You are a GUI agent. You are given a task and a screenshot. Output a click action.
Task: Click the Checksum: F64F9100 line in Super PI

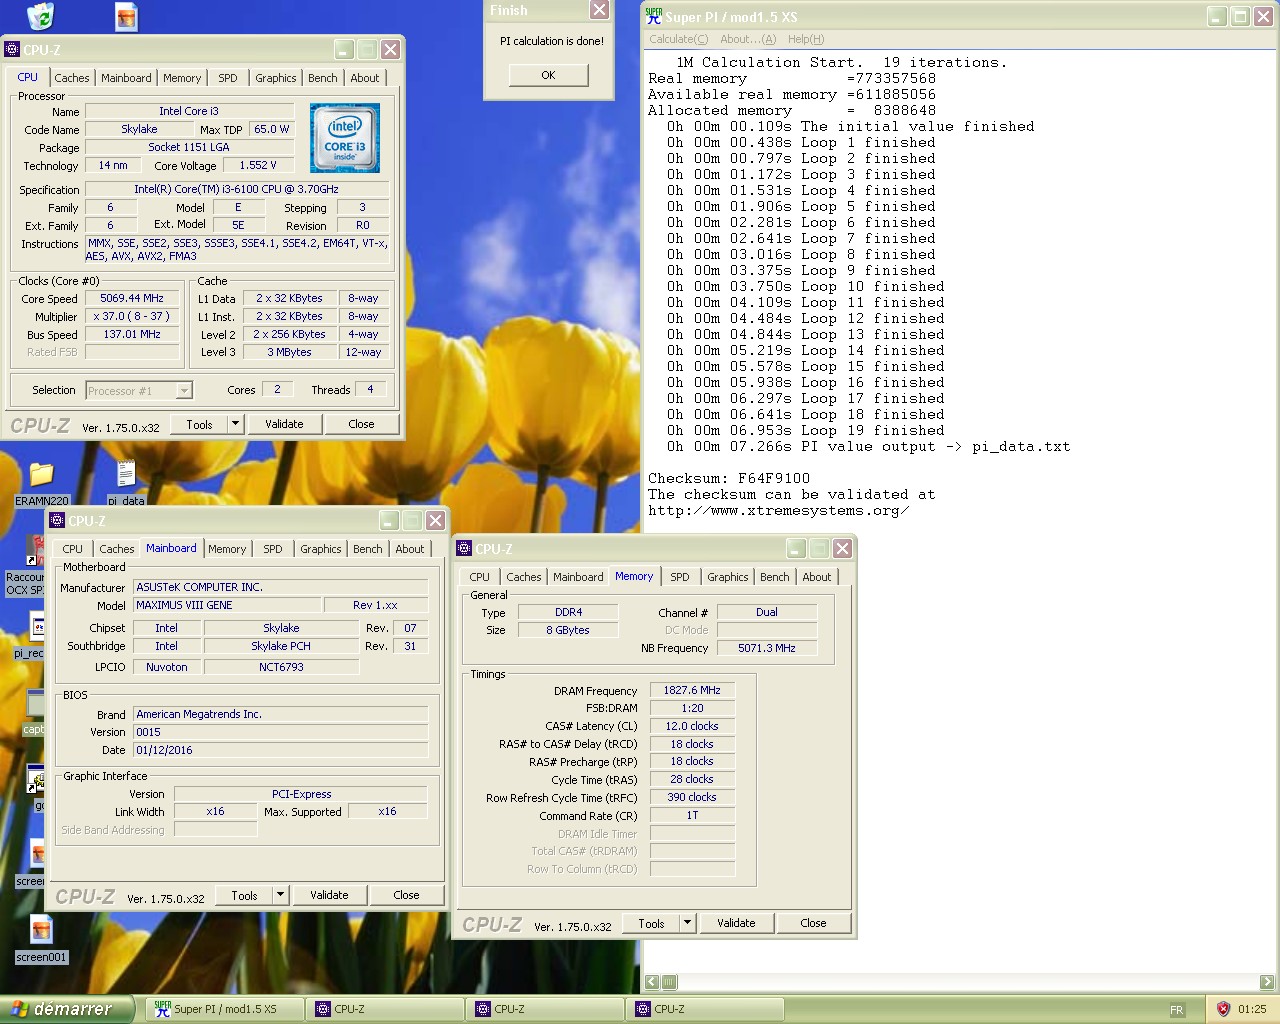[x=729, y=478]
